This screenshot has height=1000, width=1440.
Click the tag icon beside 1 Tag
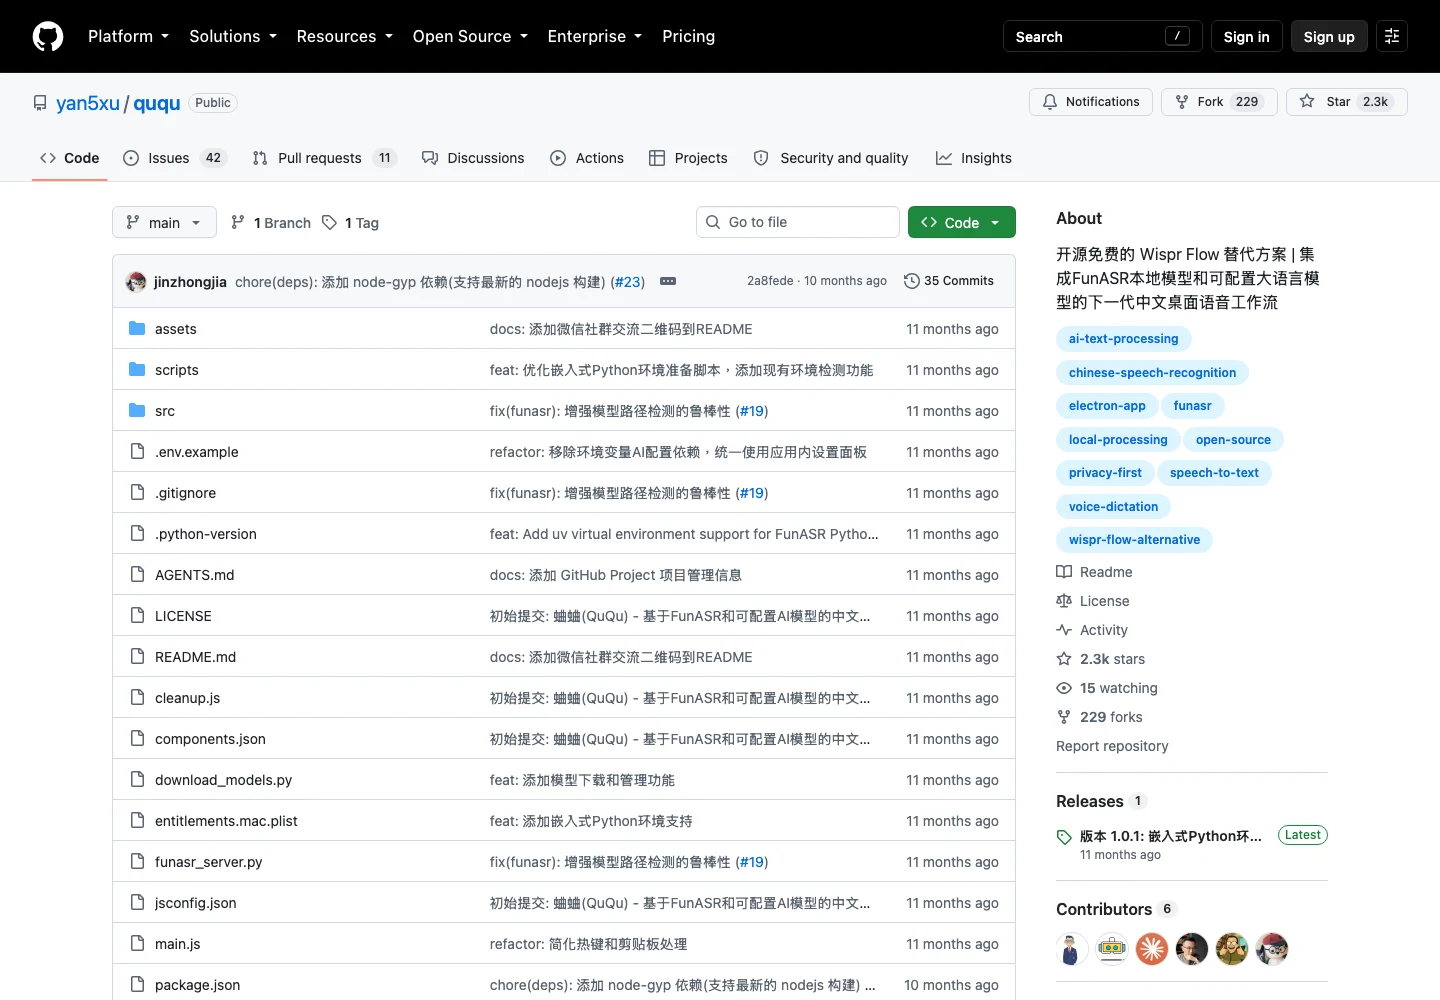tap(329, 223)
